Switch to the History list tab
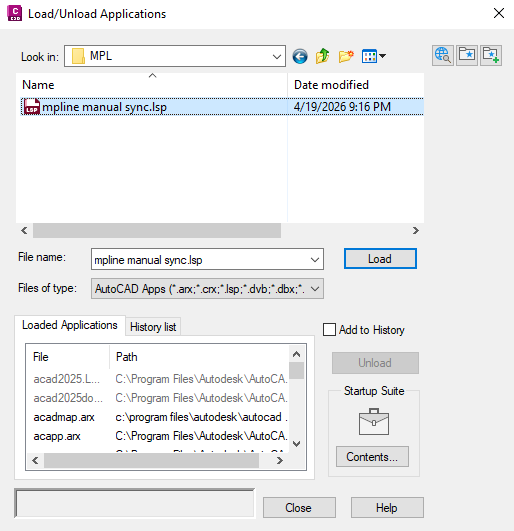Screen dimensions: 514x531 tap(153, 327)
